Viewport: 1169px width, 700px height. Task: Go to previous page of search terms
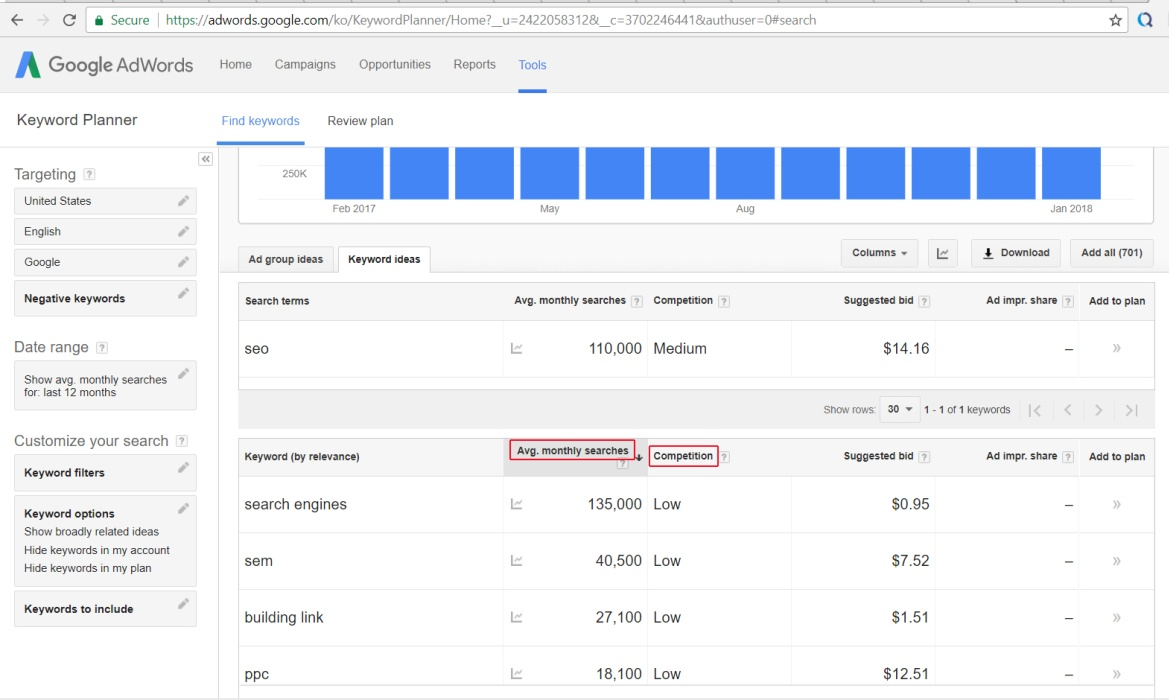[x=1068, y=410]
